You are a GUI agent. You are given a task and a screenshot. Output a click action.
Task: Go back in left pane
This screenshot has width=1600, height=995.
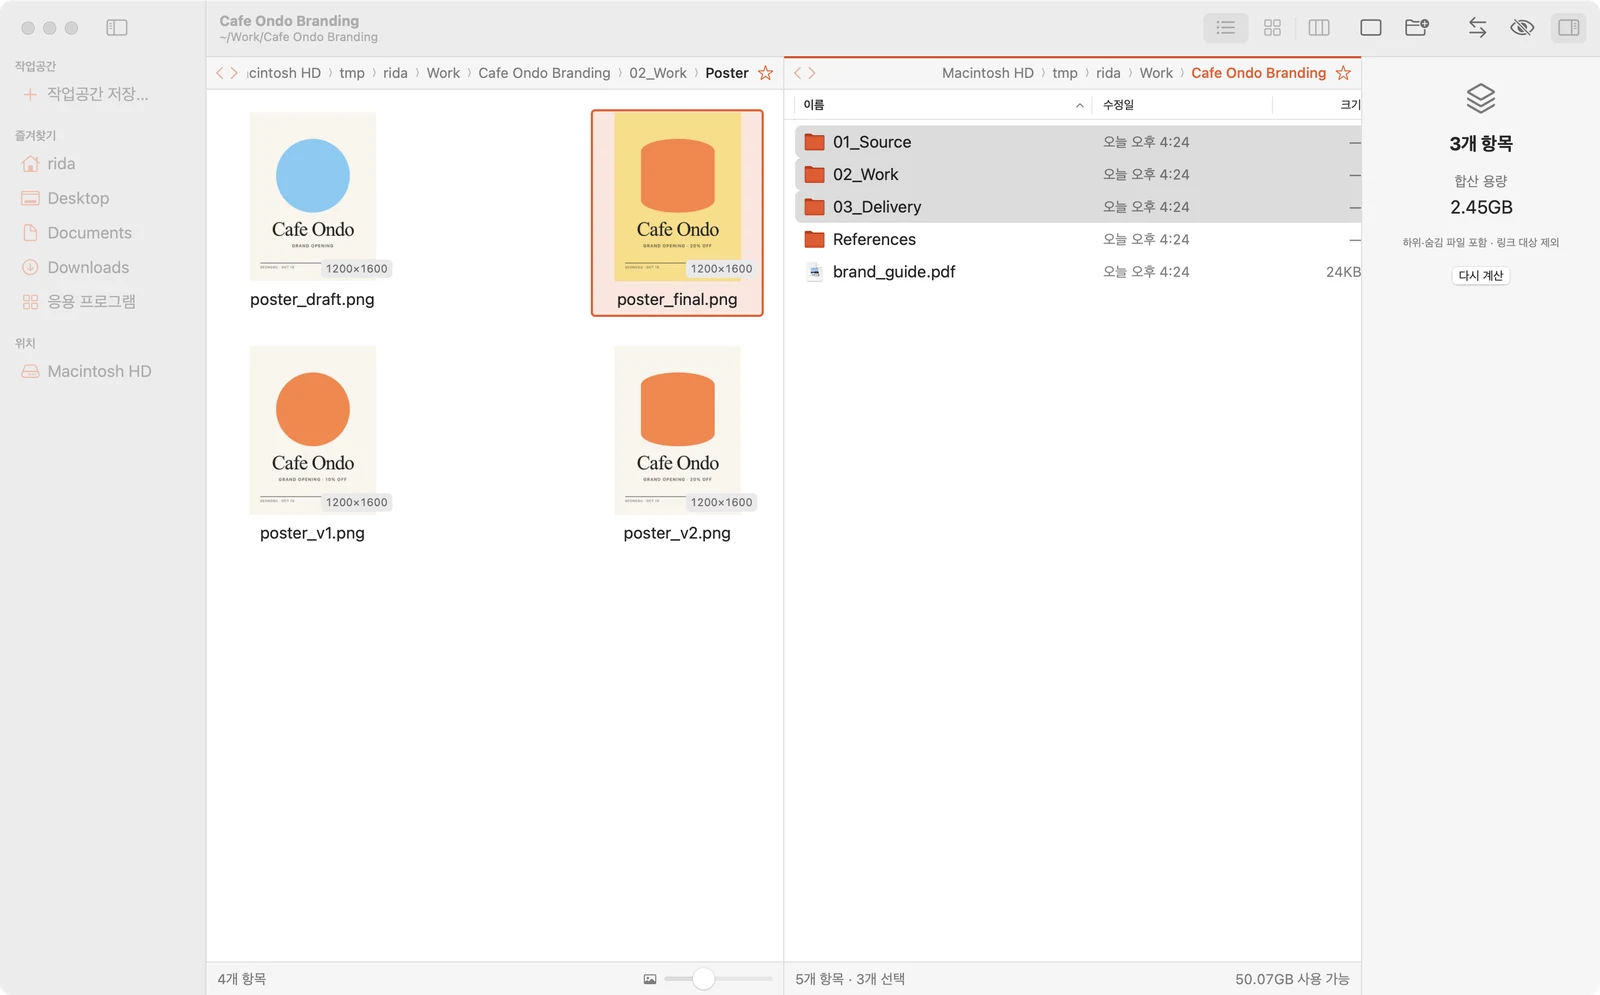tap(220, 73)
